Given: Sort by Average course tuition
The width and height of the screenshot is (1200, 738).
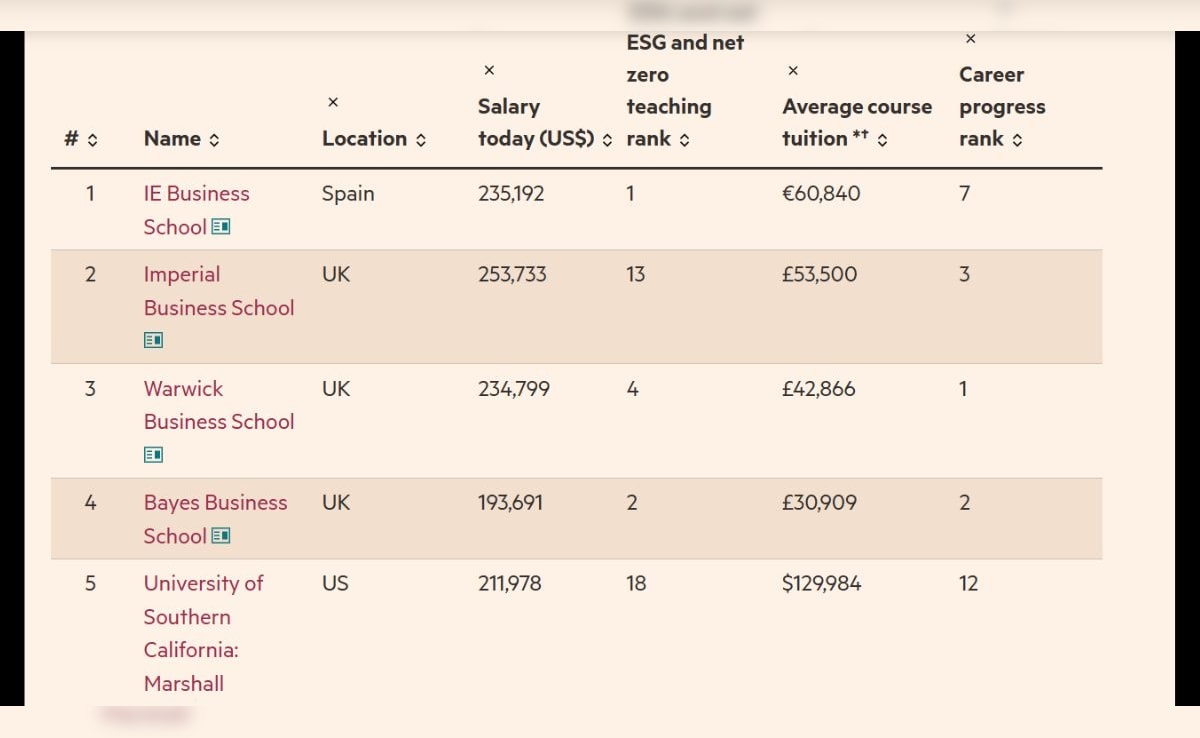Looking at the screenshot, I should coord(882,140).
